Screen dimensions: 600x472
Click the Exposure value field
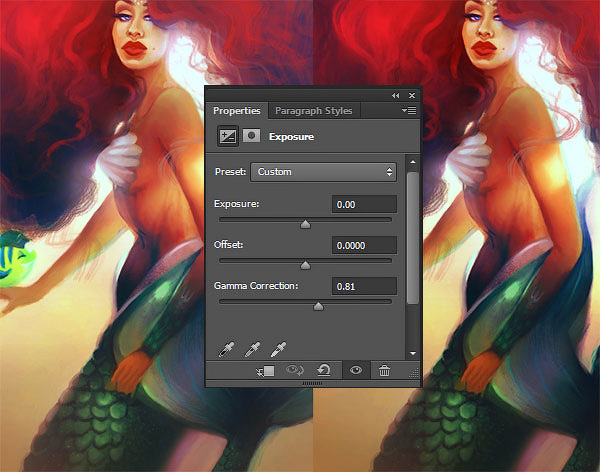pyautogui.click(x=364, y=204)
